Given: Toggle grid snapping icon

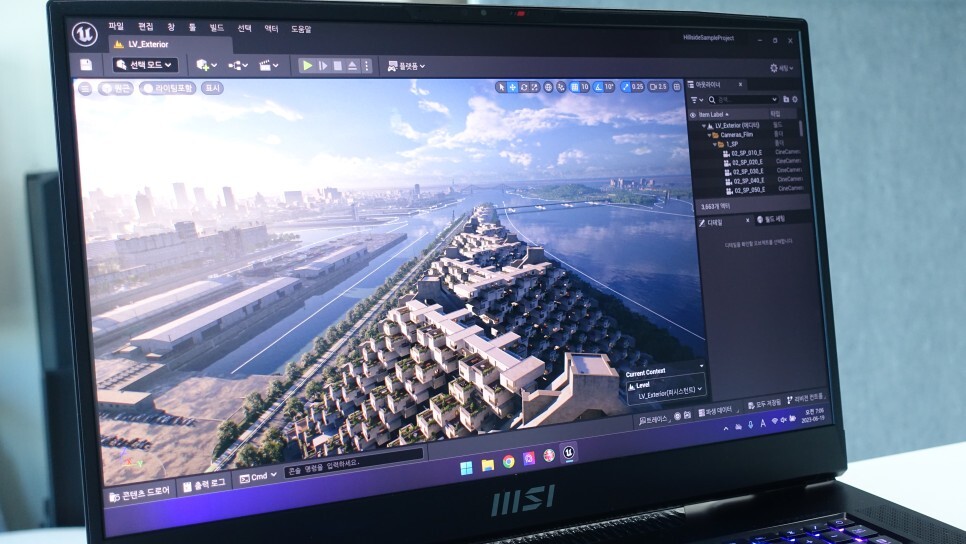Looking at the screenshot, I should (x=575, y=87).
